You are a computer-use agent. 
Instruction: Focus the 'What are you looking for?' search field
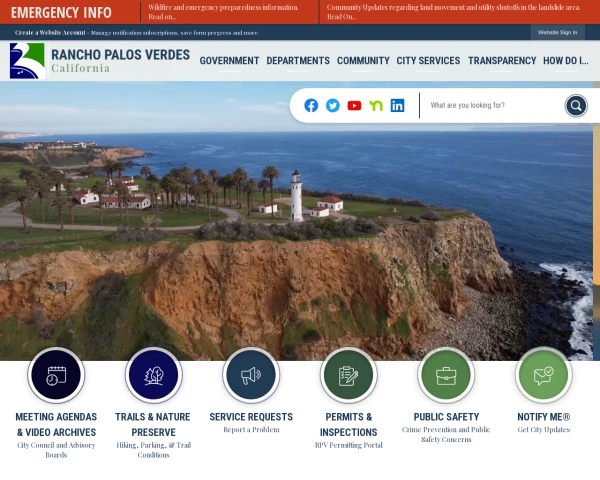pos(490,105)
